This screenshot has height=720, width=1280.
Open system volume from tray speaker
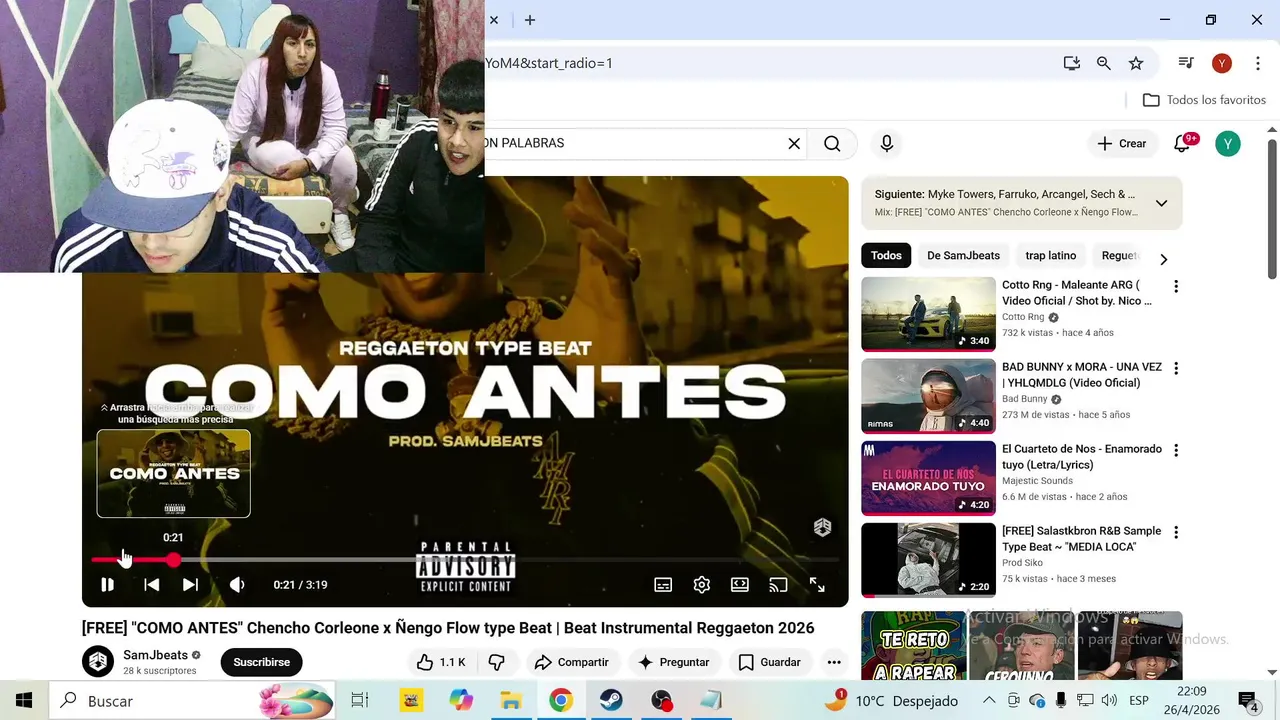[1109, 701]
